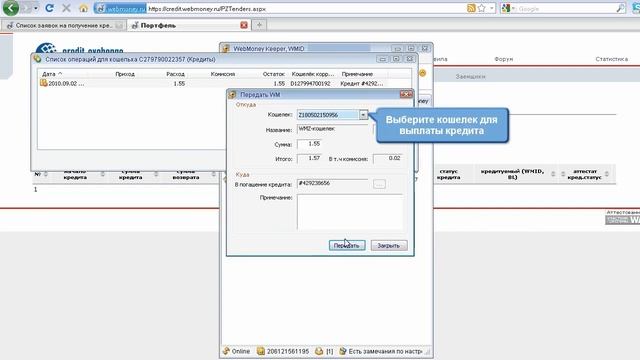Image resolution: width=640 pixels, height=360 pixels.
Task: Click the Передать button
Action: click(x=347, y=246)
